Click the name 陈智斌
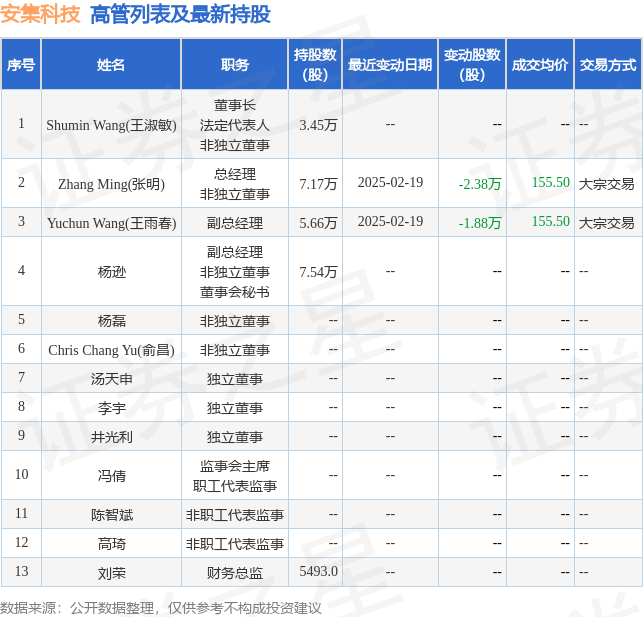This screenshot has height=617, width=643. click(112, 515)
